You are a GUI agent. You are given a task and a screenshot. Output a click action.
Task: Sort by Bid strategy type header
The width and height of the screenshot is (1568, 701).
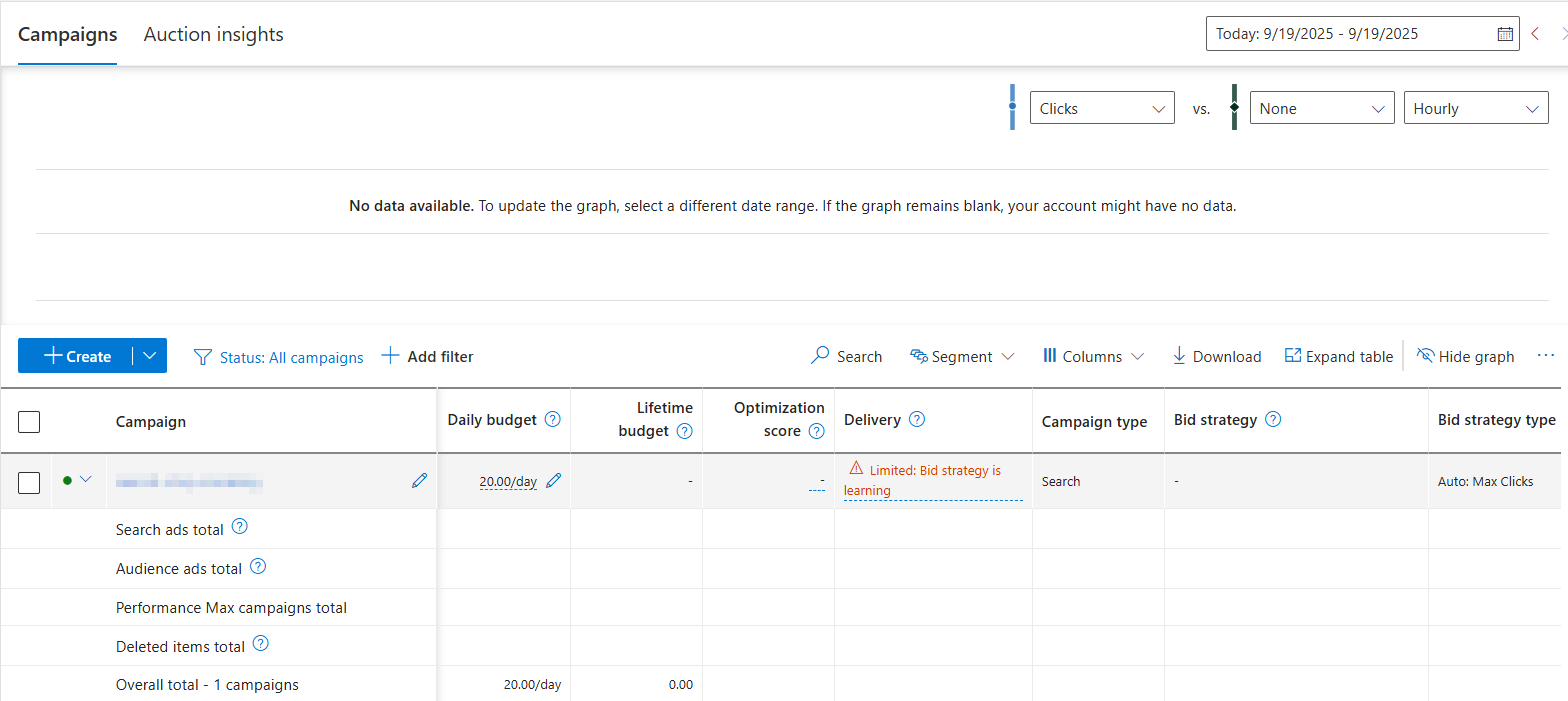tap(1497, 420)
